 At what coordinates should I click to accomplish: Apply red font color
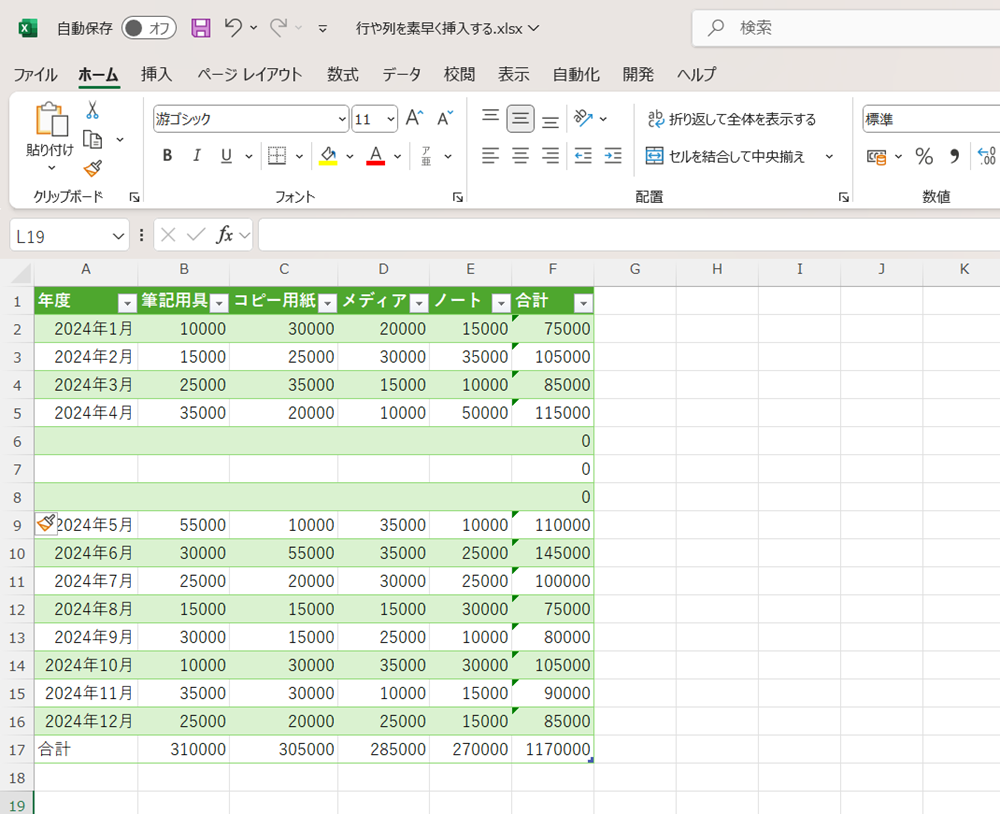click(376, 156)
